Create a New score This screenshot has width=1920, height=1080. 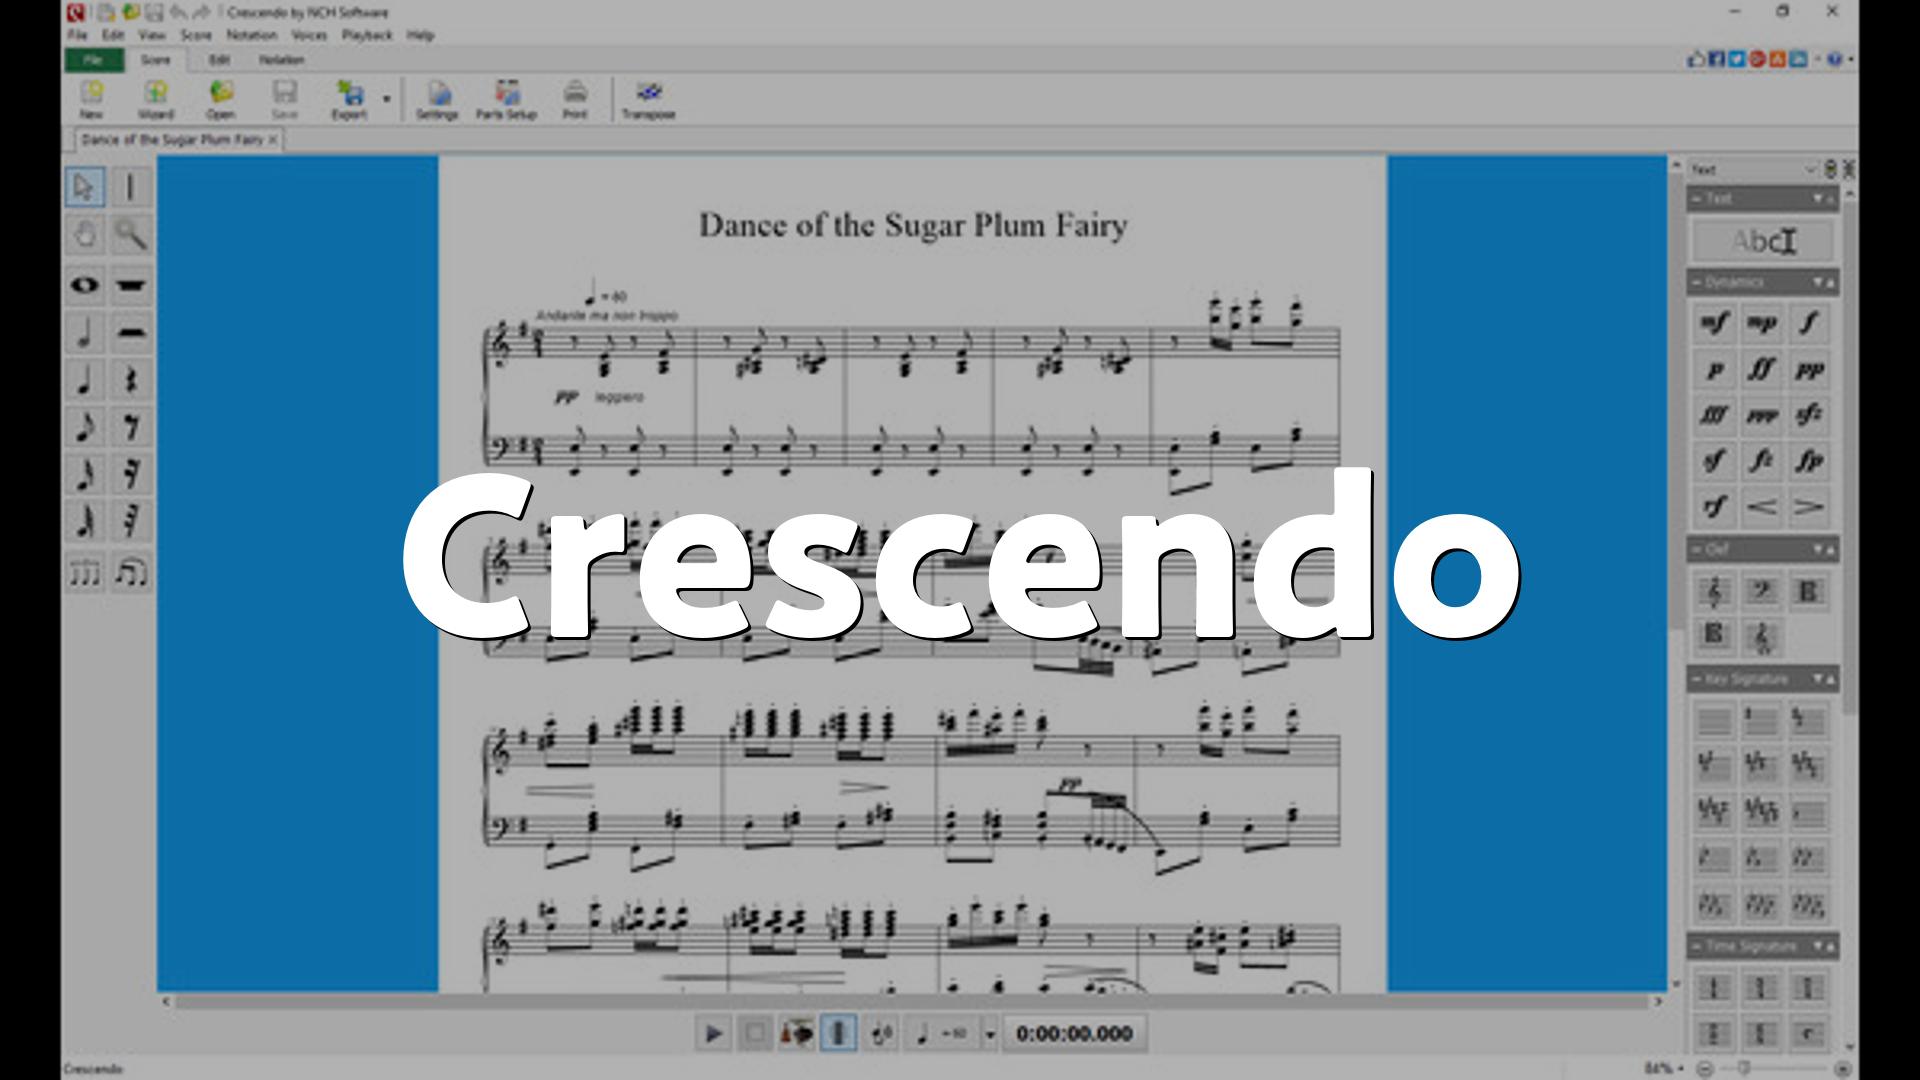click(x=91, y=100)
